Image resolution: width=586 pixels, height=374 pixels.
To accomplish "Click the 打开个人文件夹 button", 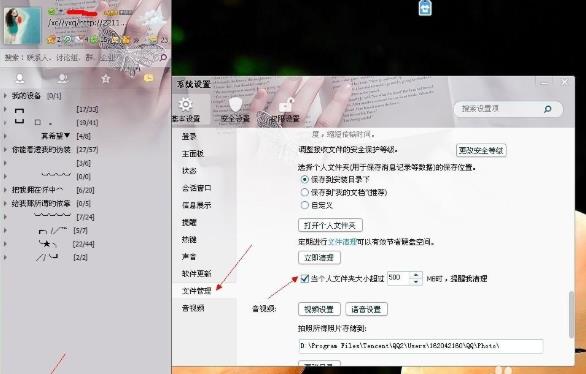I will (x=330, y=225).
